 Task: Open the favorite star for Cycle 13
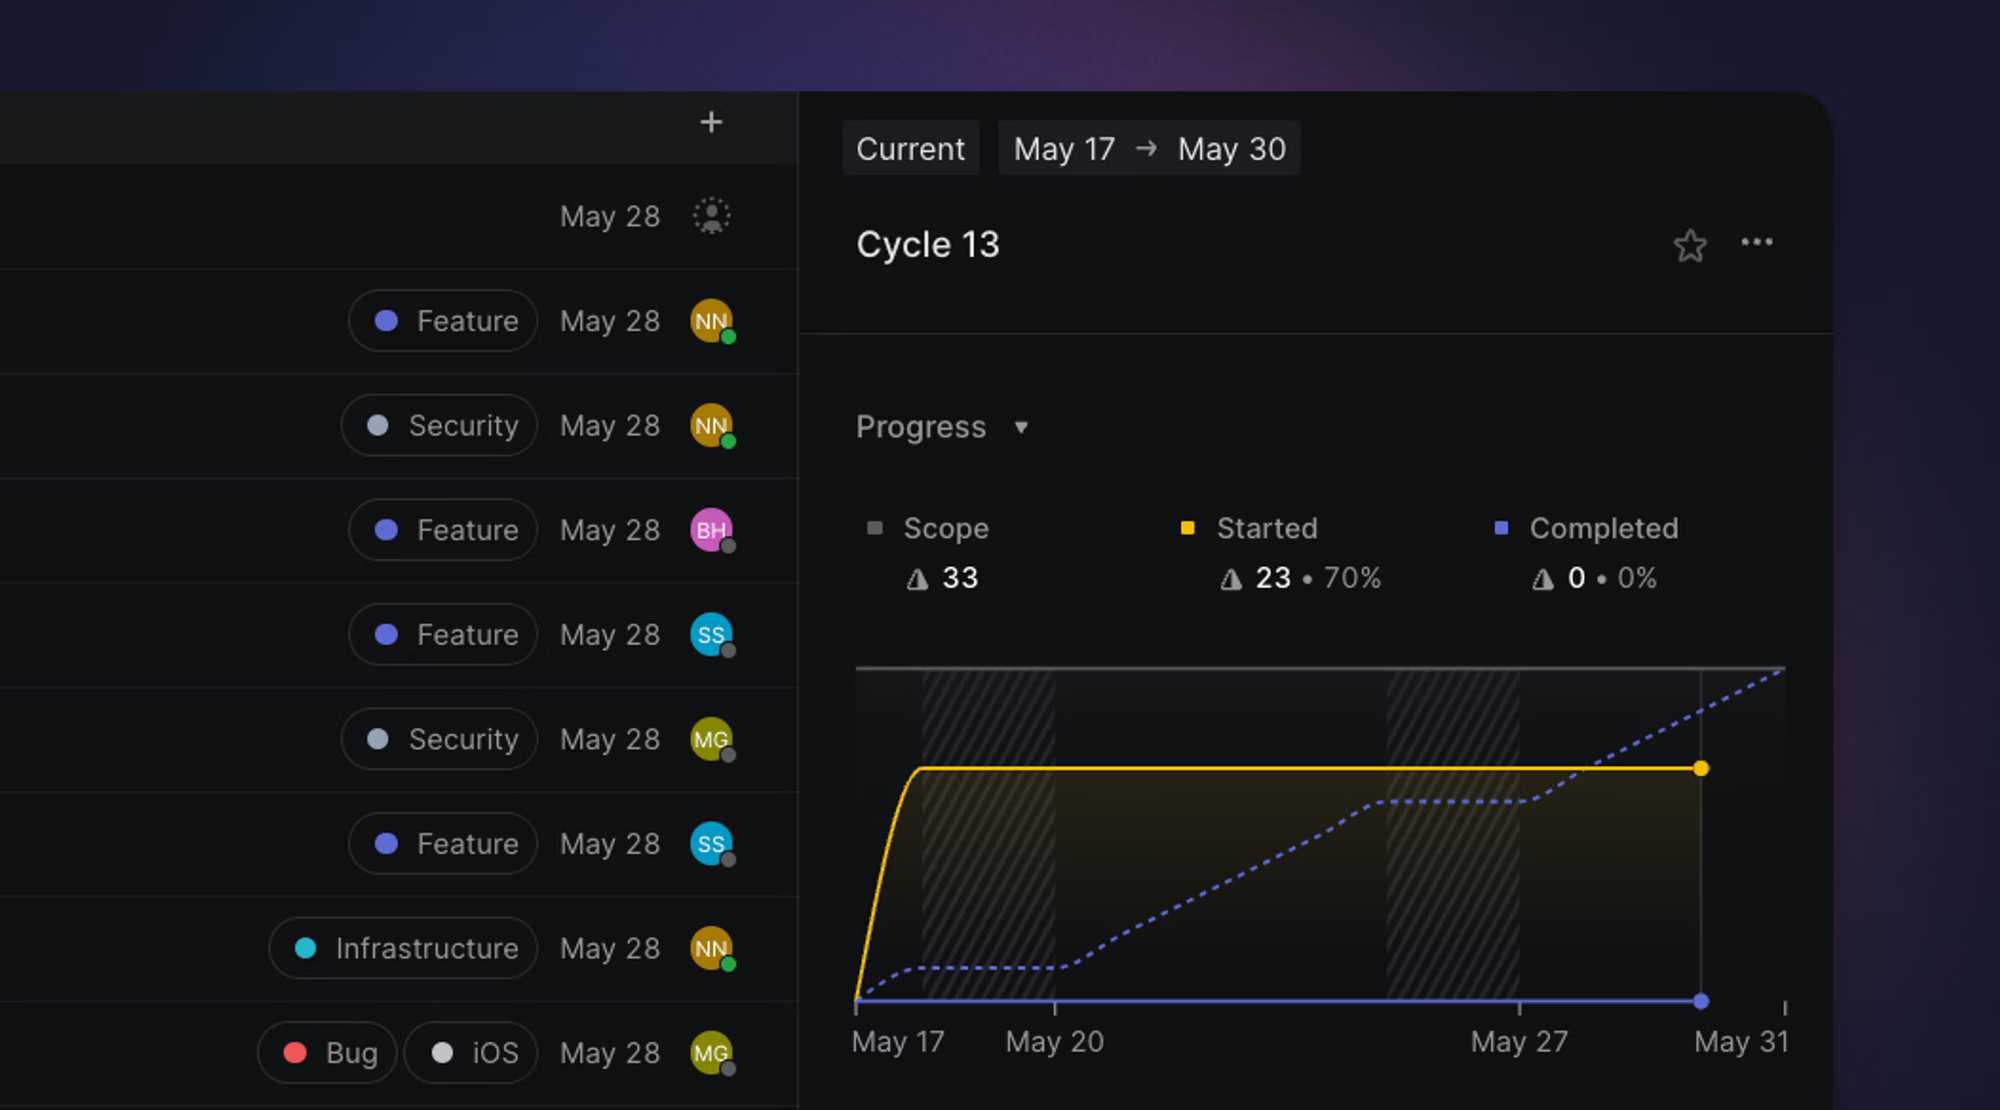(x=1690, y=244)
